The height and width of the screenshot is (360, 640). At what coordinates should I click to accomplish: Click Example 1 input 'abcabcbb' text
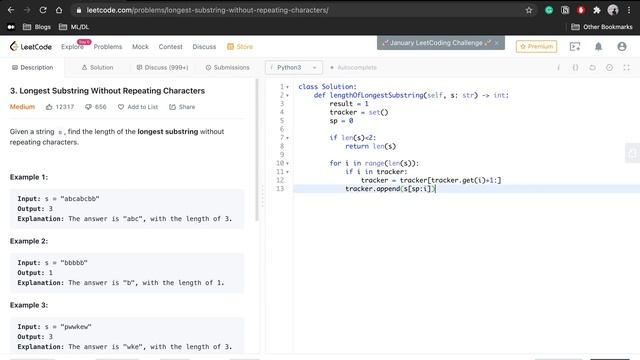[80, 199]
